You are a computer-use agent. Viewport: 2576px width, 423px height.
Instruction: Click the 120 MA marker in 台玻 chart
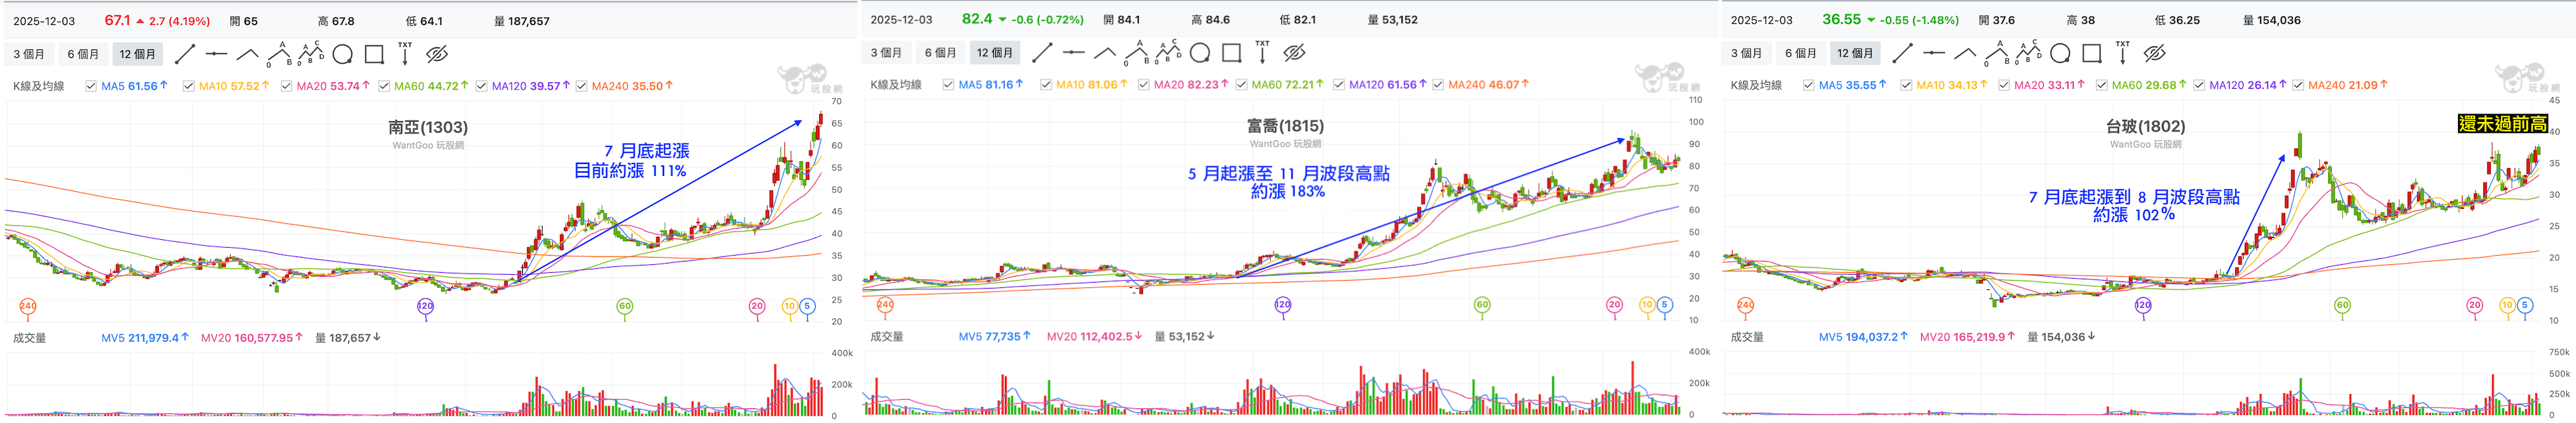2143,305
